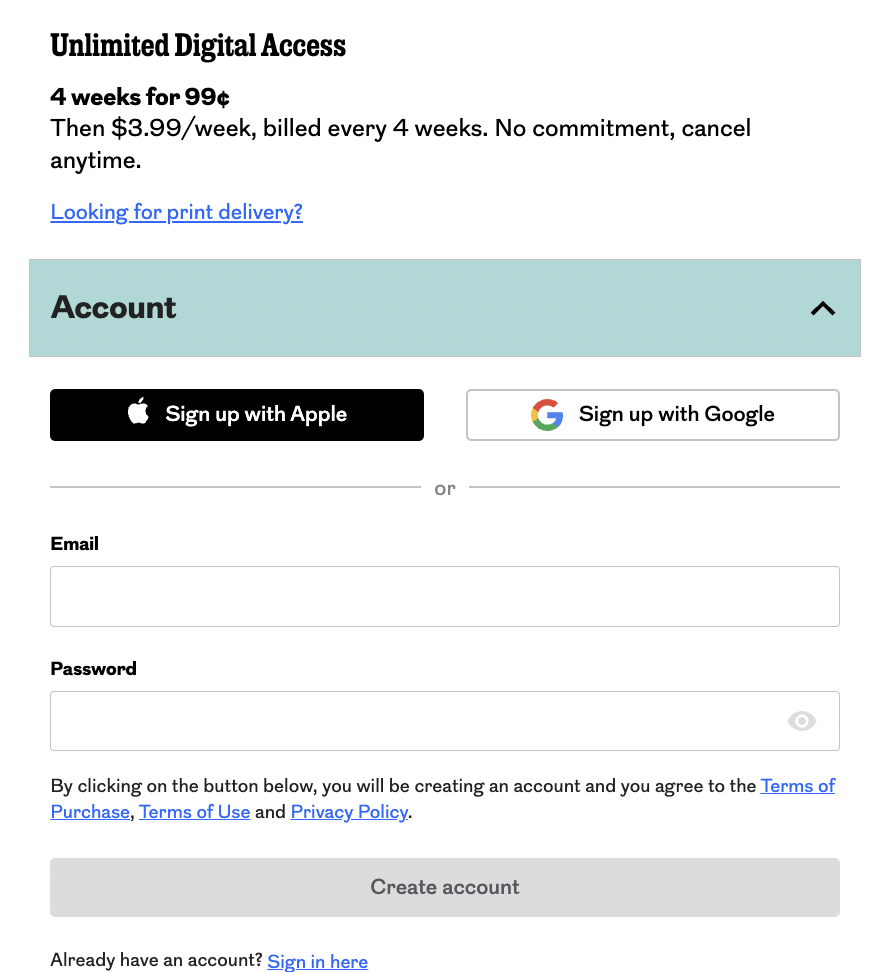Open the Terms of Purchase link
Screen dimensions: 886x972
point(797,786)
